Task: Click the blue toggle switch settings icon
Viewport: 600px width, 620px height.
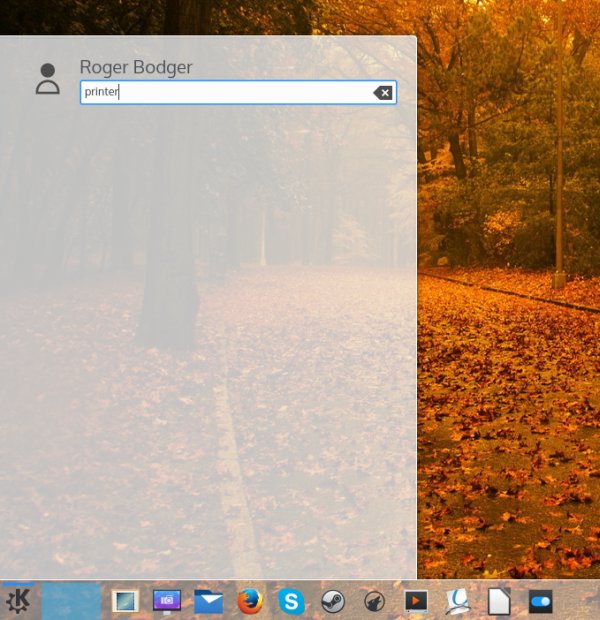Action: tap(540, 601)
